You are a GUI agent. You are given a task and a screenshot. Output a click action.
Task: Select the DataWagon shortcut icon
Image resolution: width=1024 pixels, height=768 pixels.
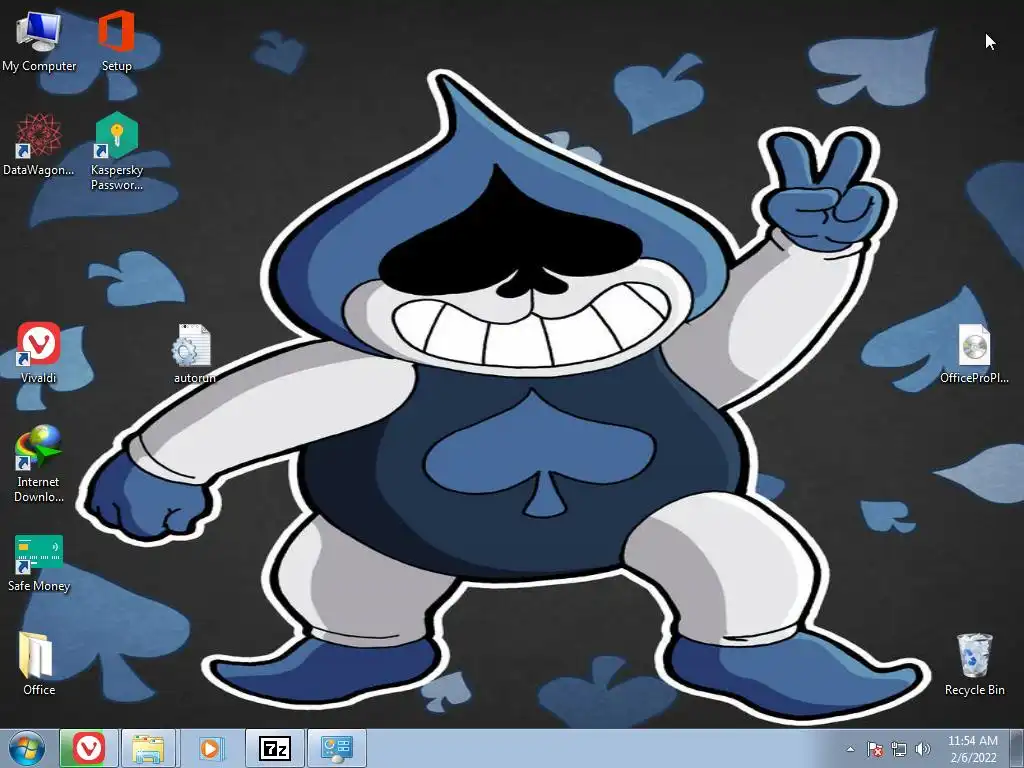tap(39, 144)
